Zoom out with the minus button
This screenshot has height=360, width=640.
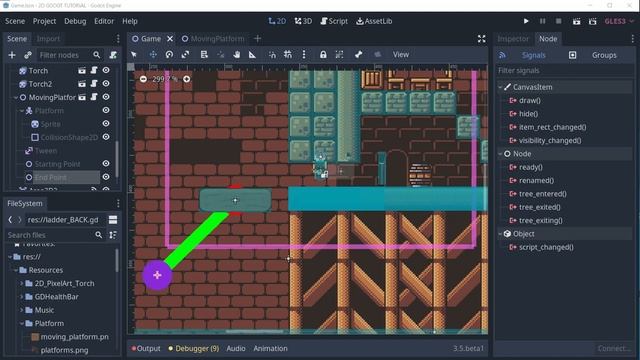coord(143,79)
